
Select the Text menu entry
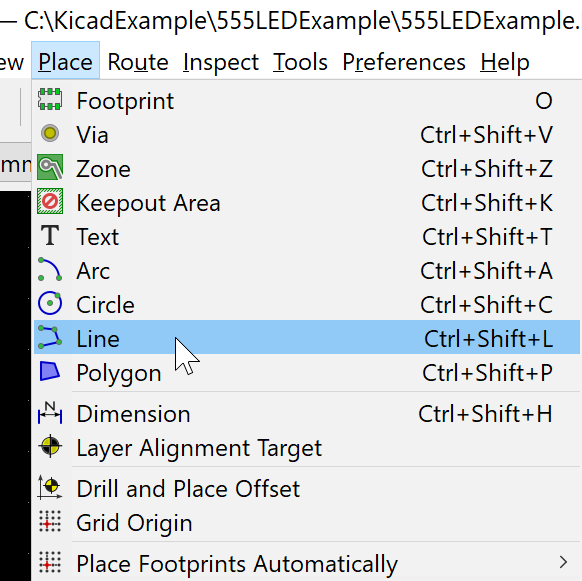pos(307,236)
